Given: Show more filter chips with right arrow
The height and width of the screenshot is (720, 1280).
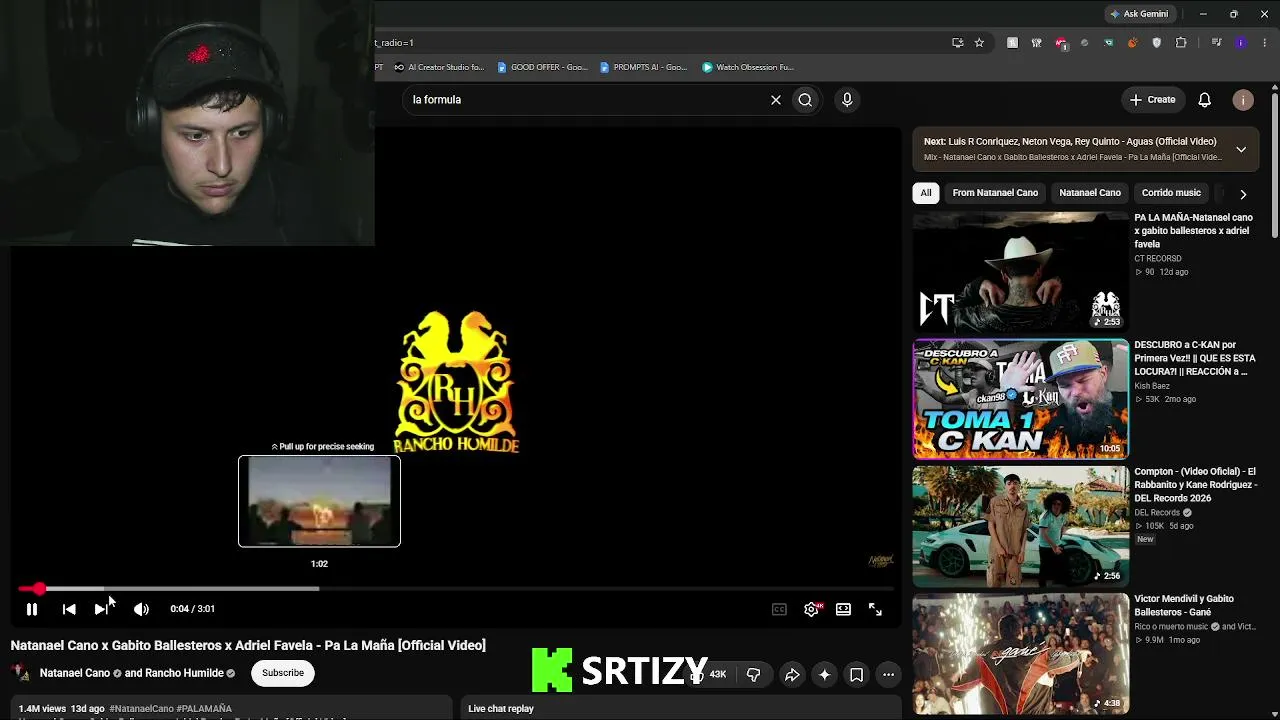Looking at the screenshot, I should coord(1243,194).
